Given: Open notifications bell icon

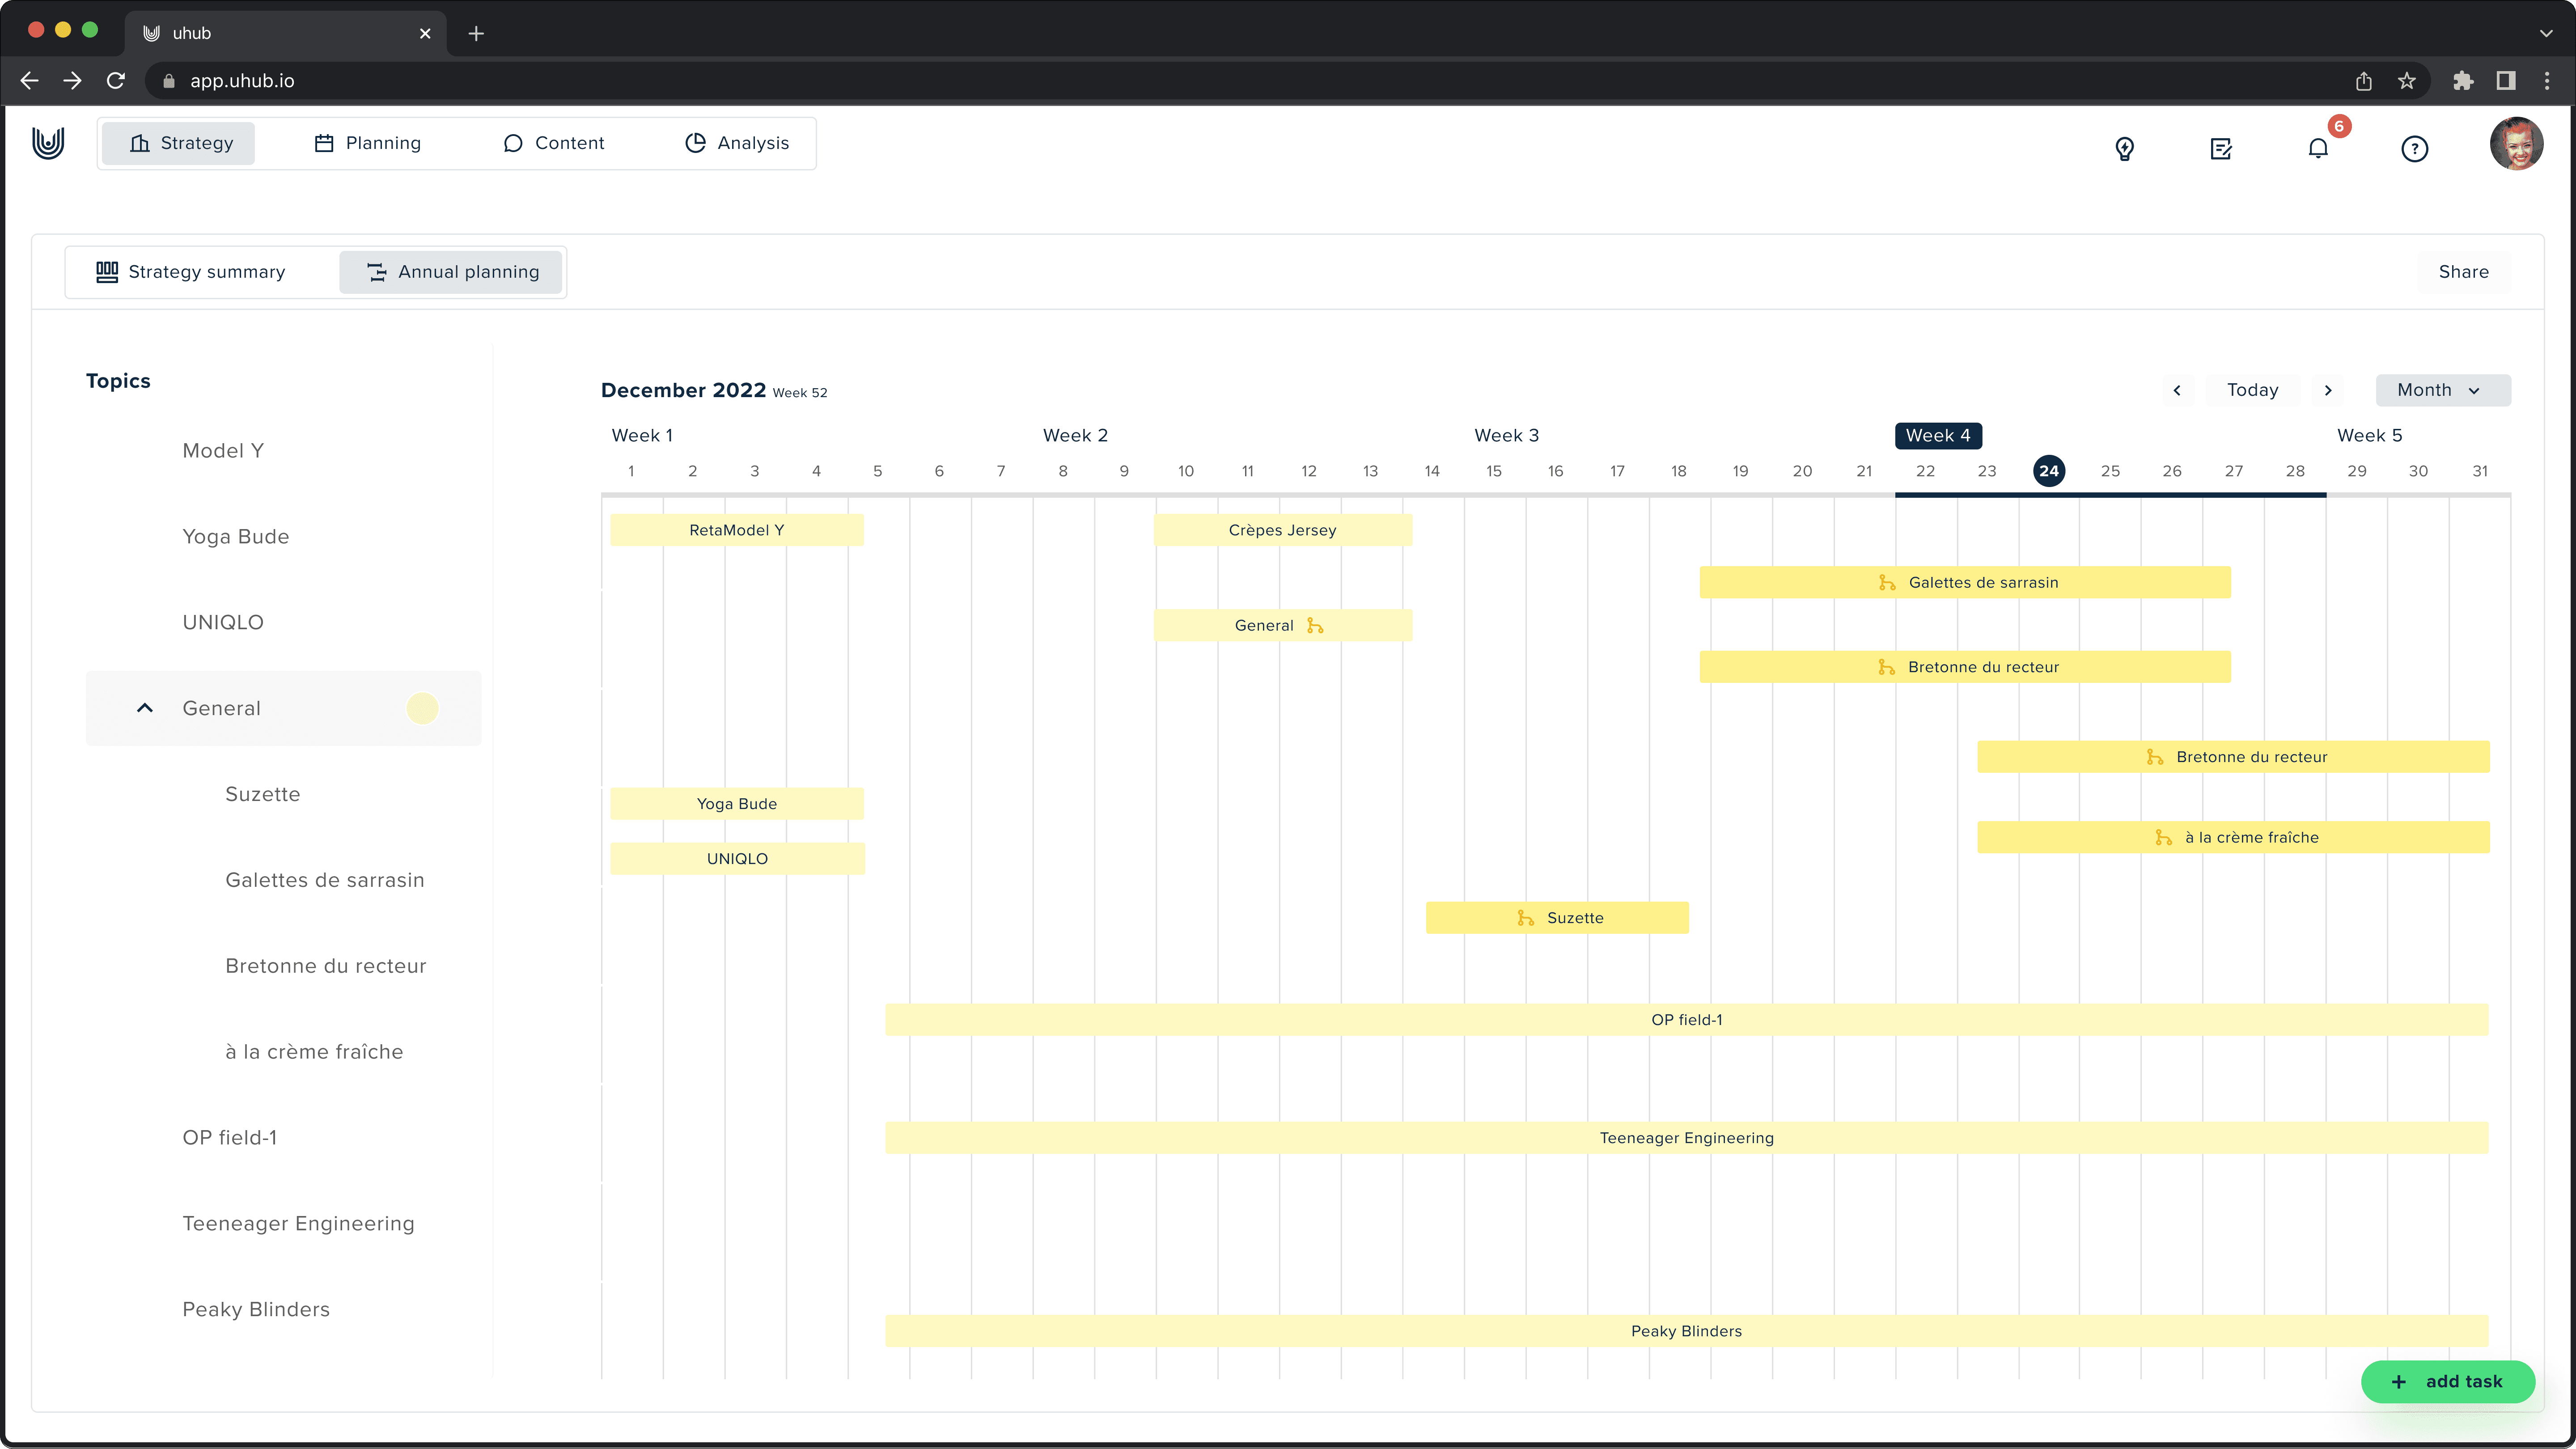Looking at the screenshot, I should [x=2317, y=149].
